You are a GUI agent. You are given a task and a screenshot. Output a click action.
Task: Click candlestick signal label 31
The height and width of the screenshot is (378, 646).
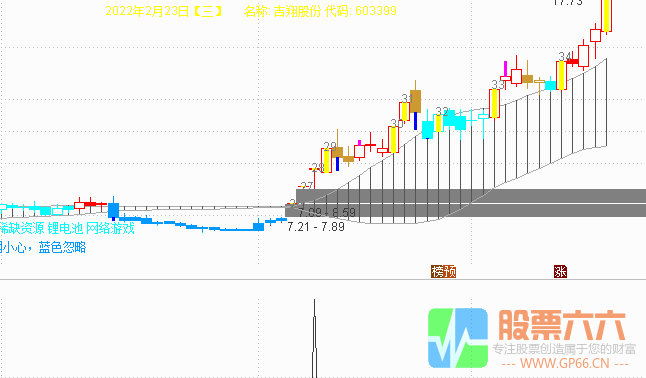[x=407, y=99]
